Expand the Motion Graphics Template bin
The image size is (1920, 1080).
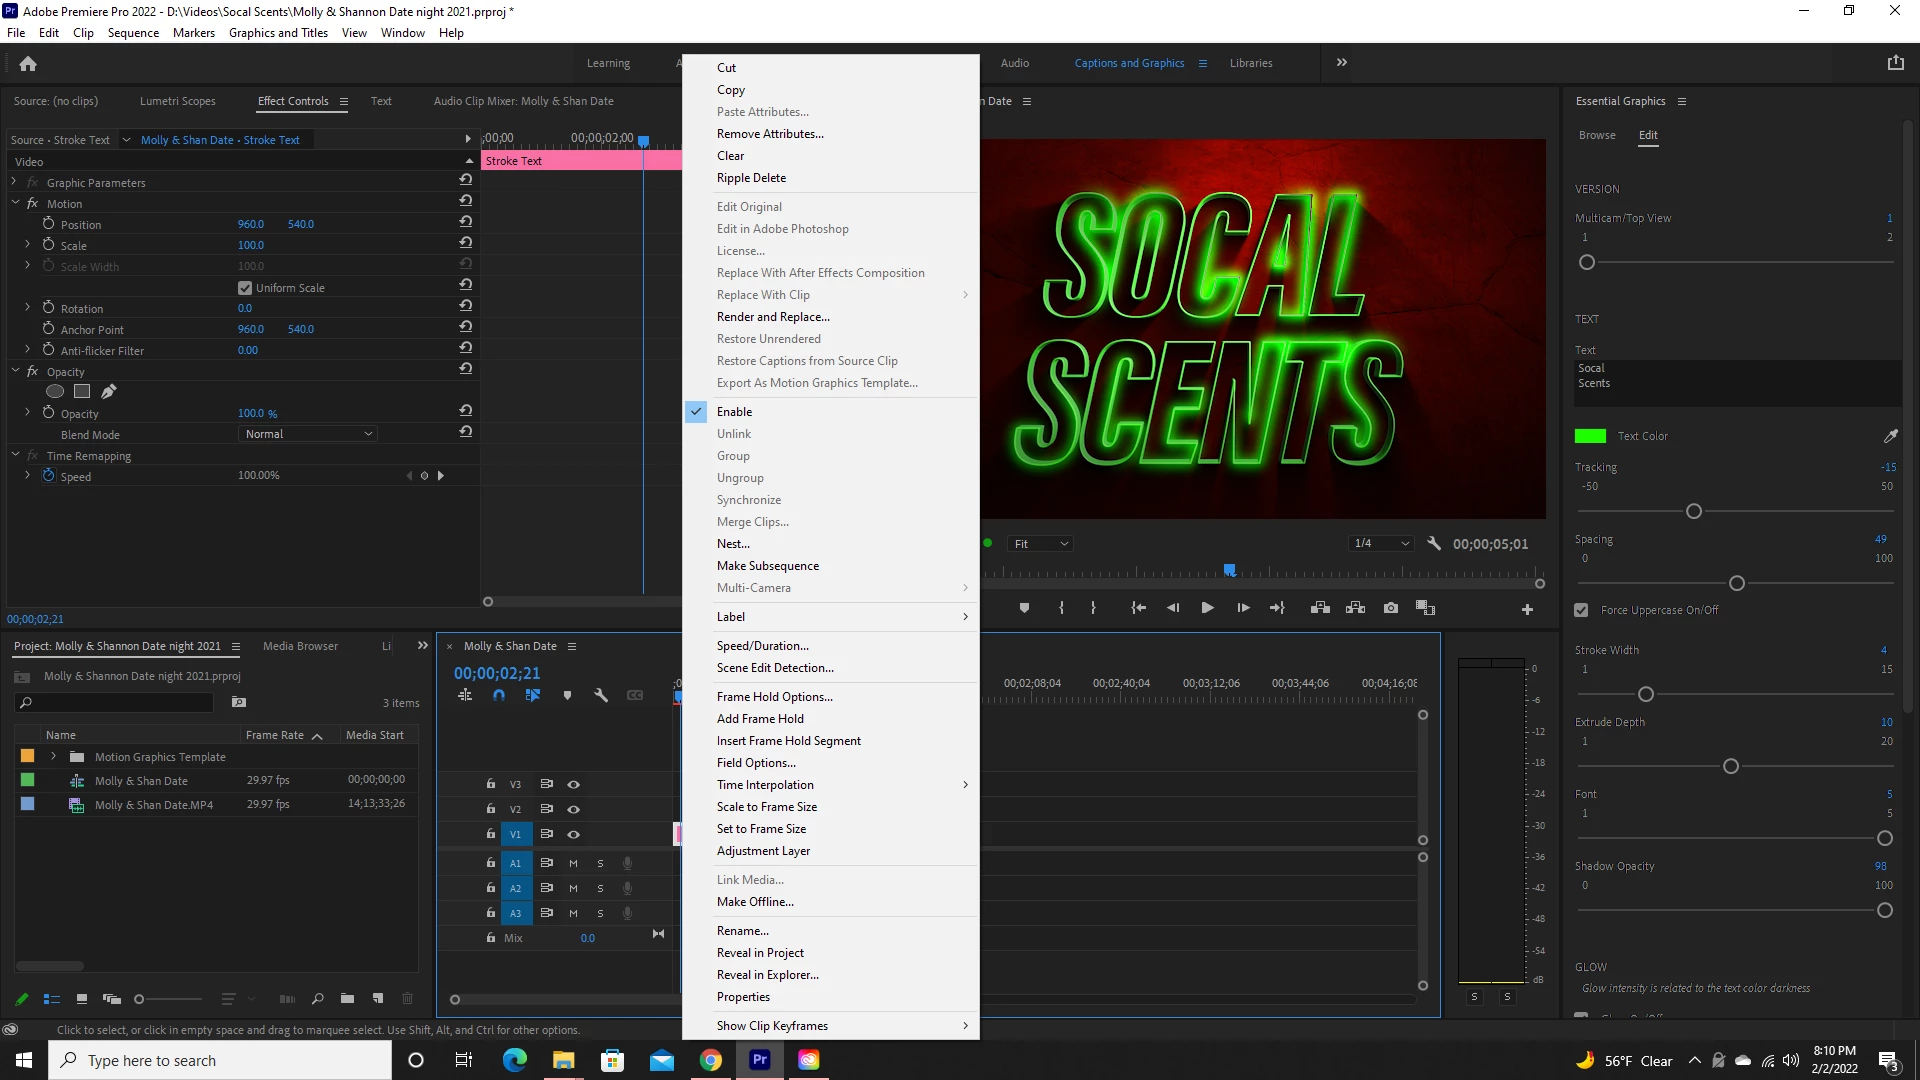point(54,757)
